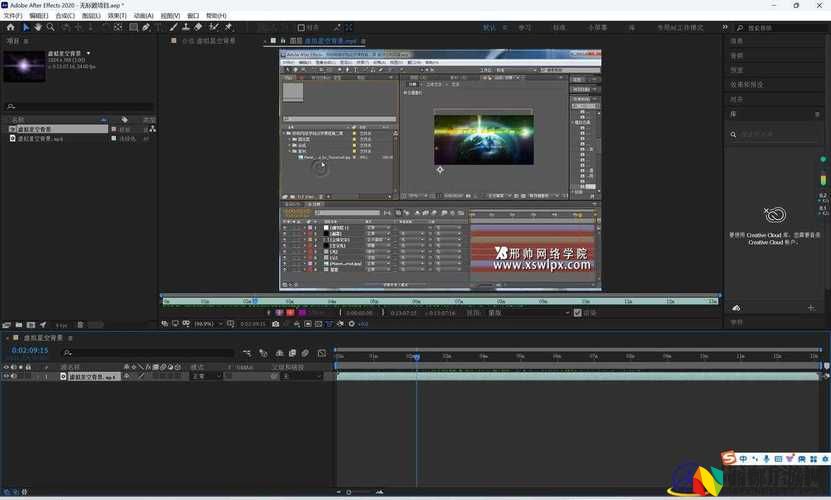831x500 pixels.
Task: Open the parent link dropdown for layer 1
Action: (301, 376)
